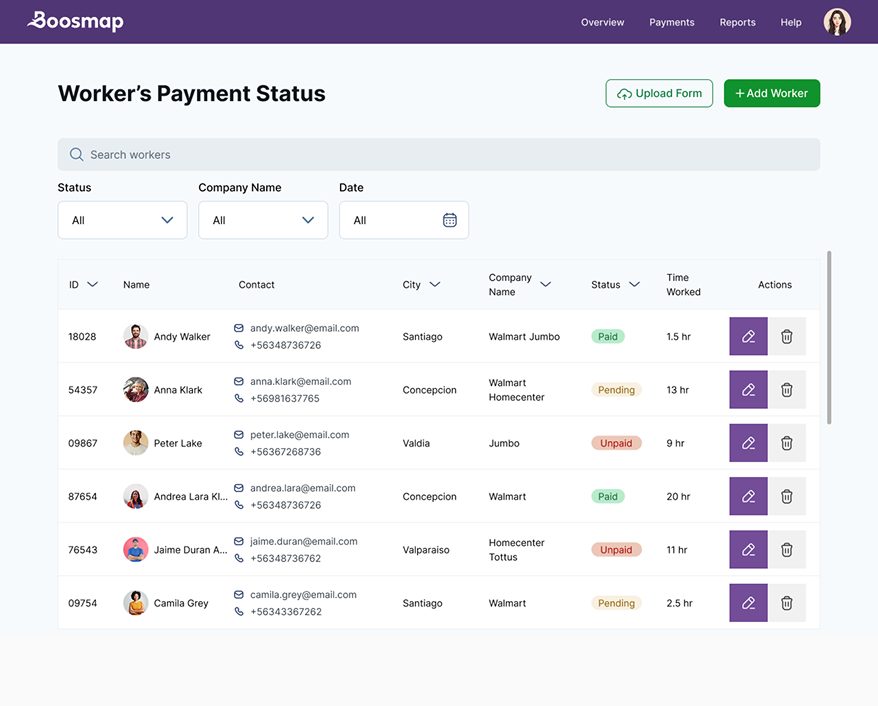
Task: Edit Camila Grey's record
Action: pos(748,603)
